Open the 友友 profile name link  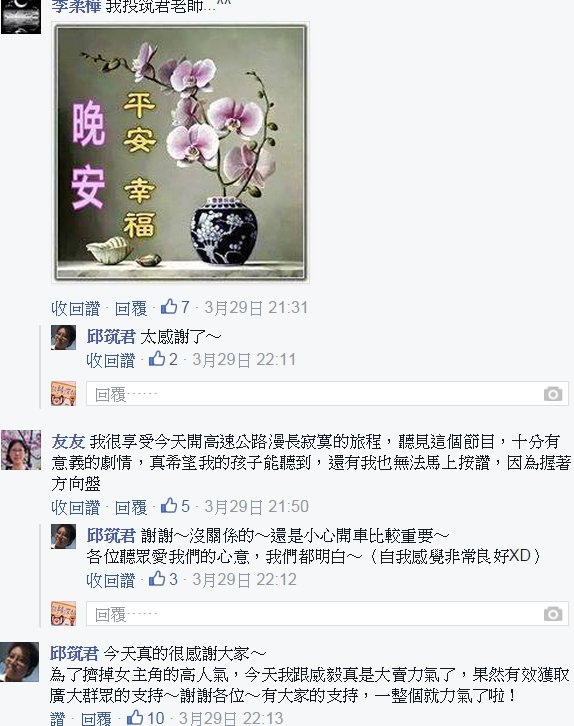click(68, 441)
